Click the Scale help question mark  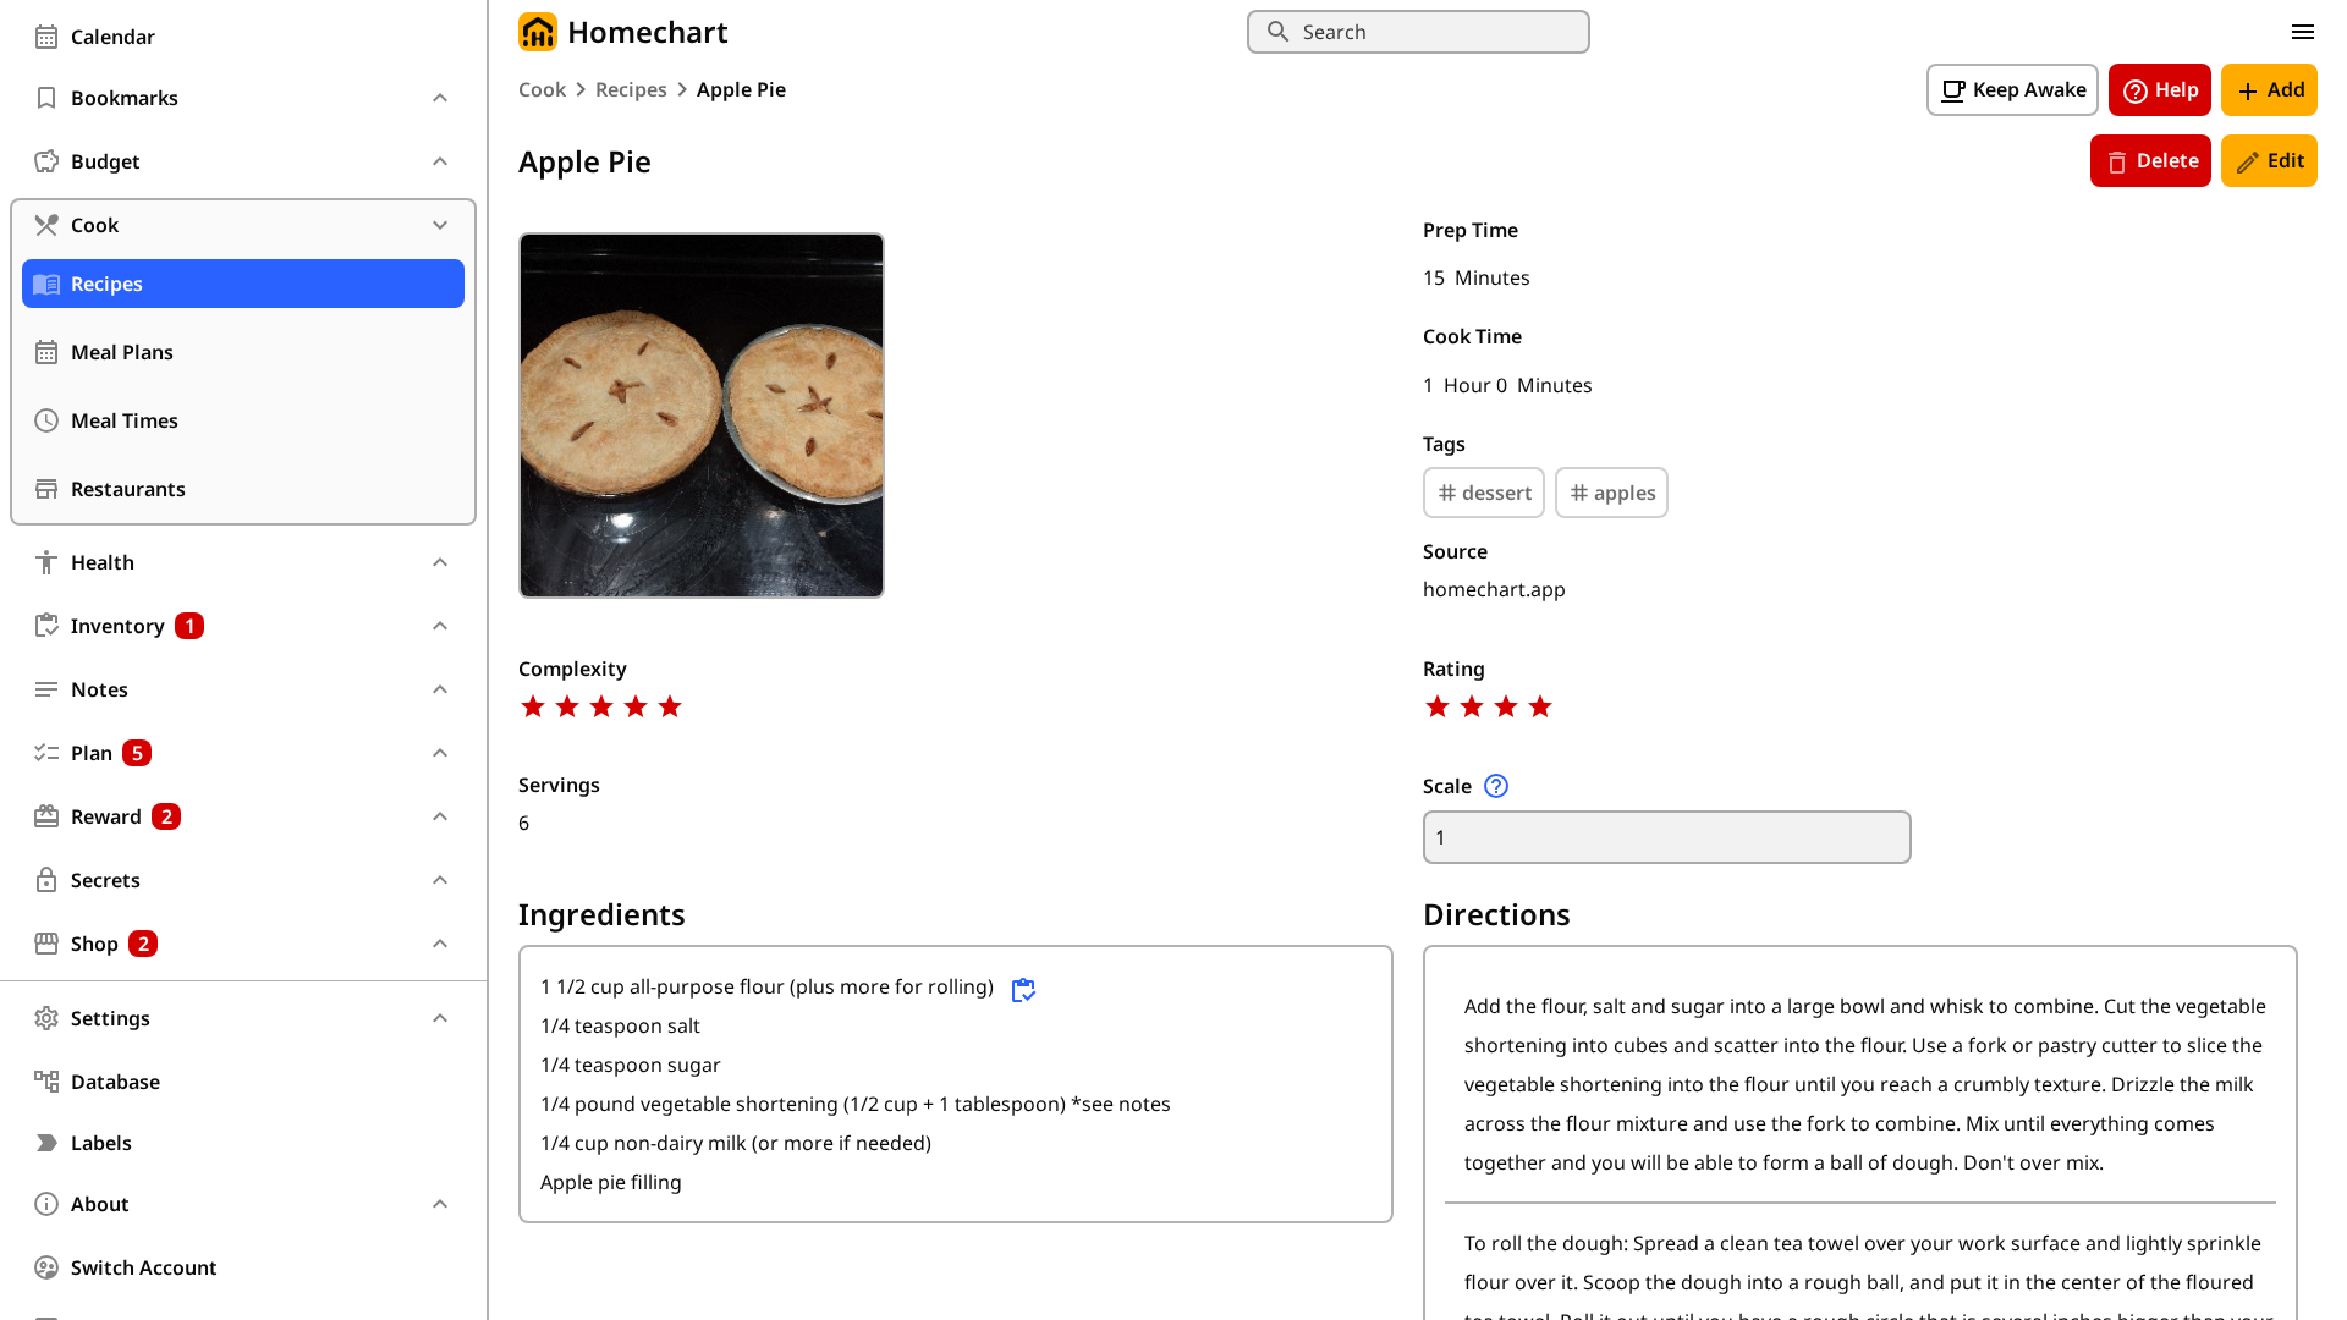click(1495, 786)
